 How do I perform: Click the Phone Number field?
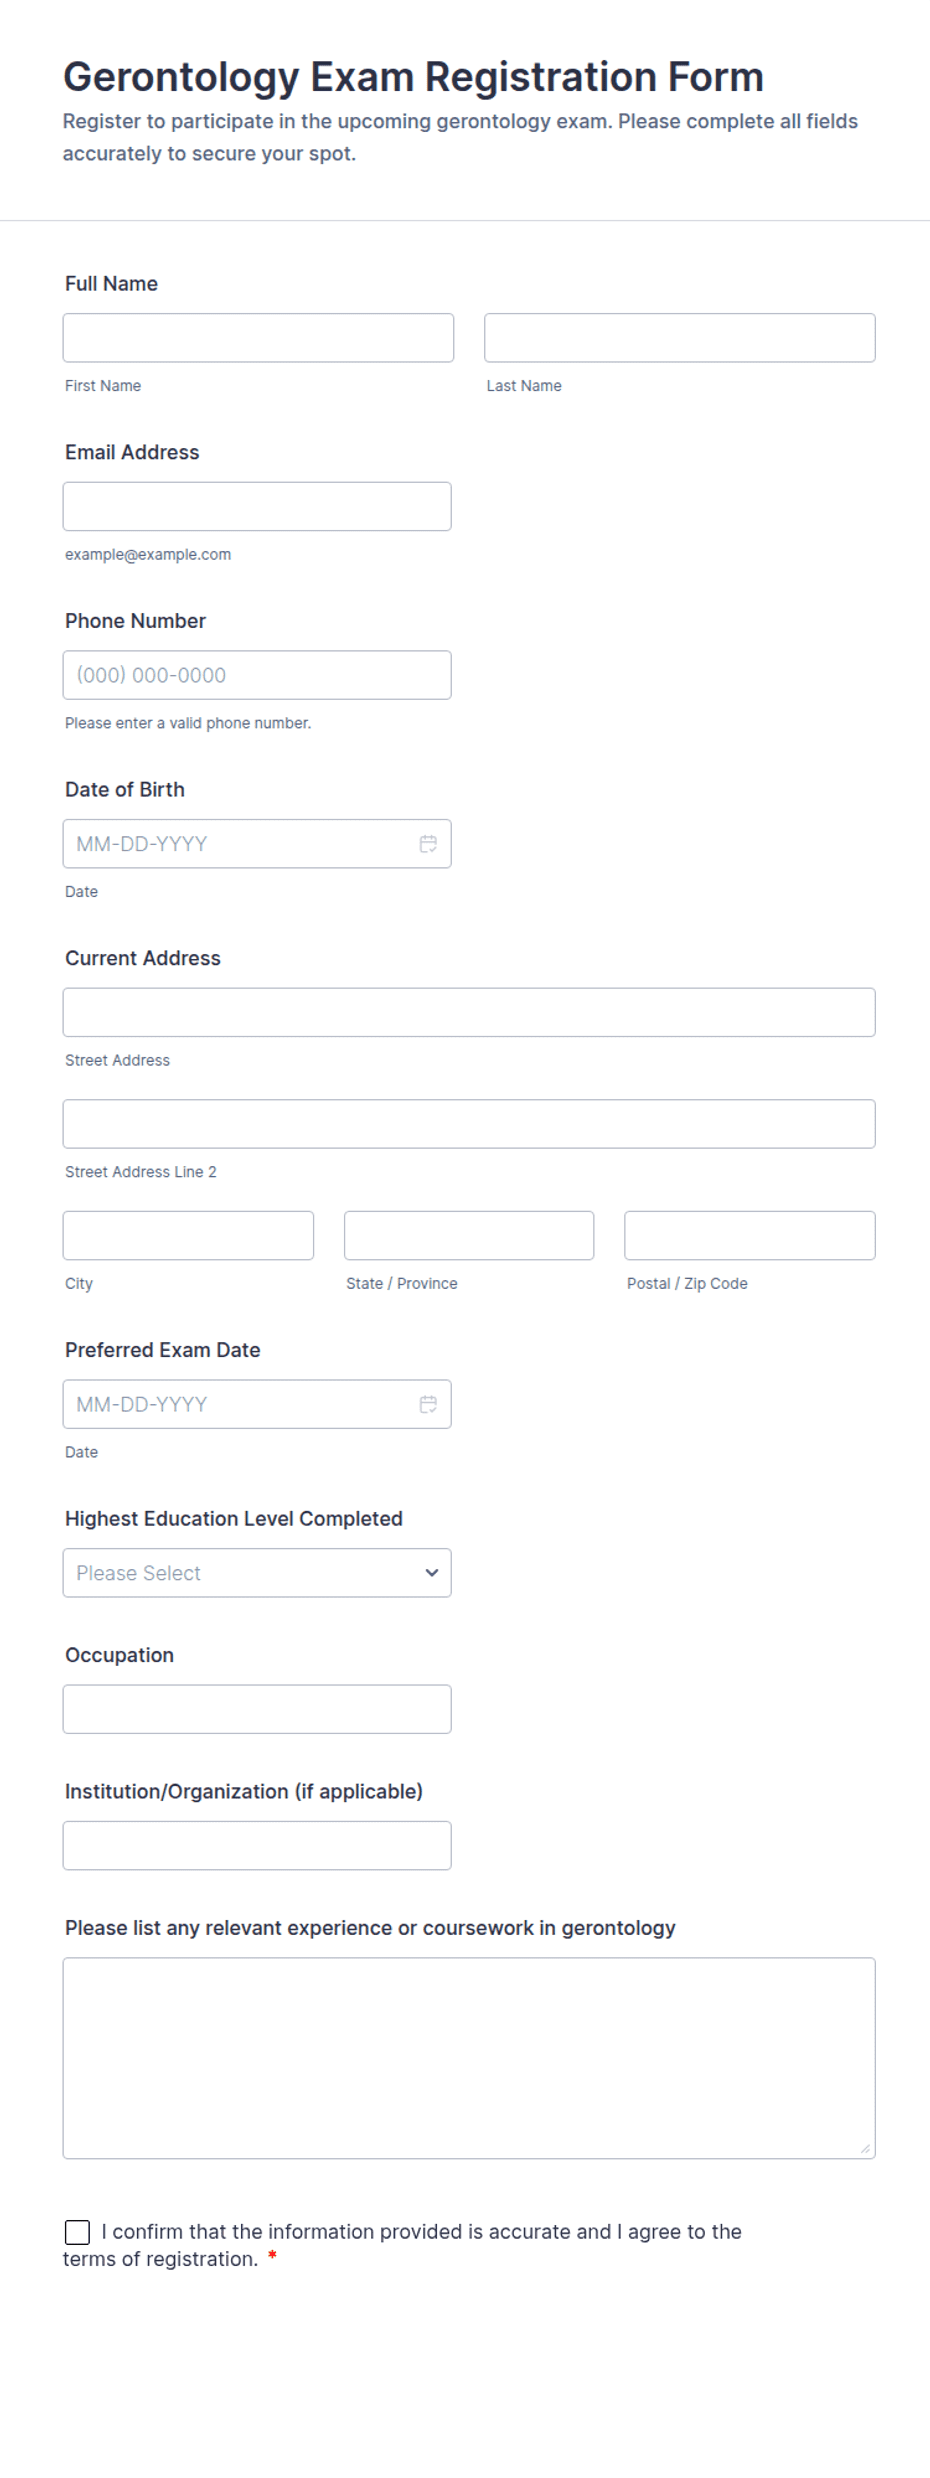pyautogui.click(x=257, y=675)
